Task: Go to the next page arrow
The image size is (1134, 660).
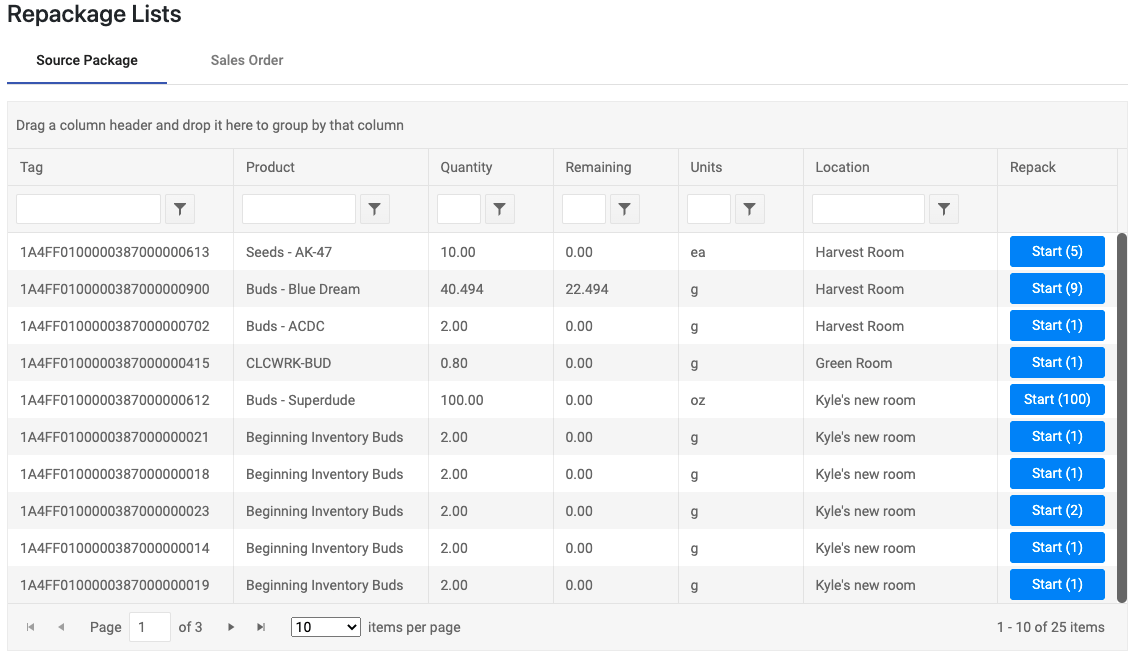Action: (231, 627)
